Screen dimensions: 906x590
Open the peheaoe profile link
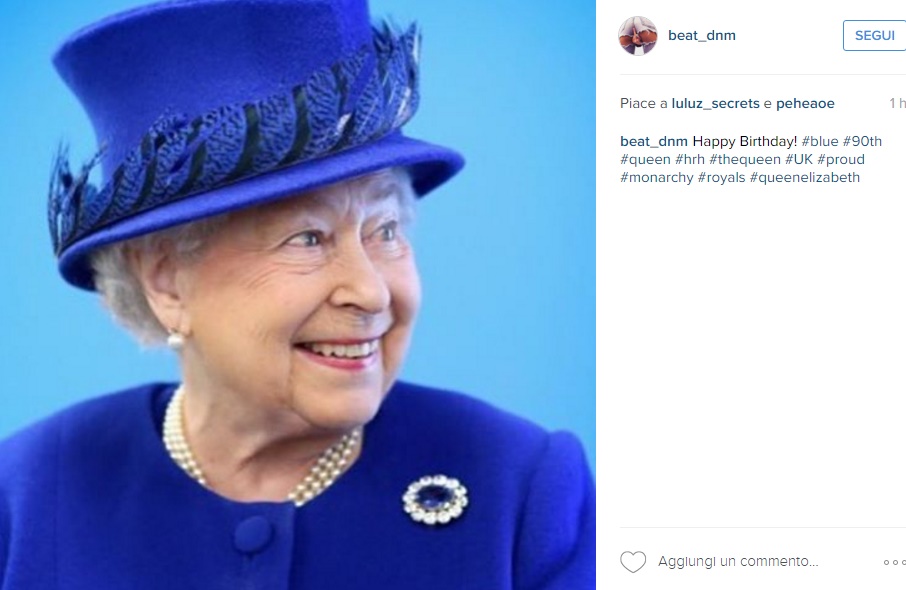click(x=805, y=103)
